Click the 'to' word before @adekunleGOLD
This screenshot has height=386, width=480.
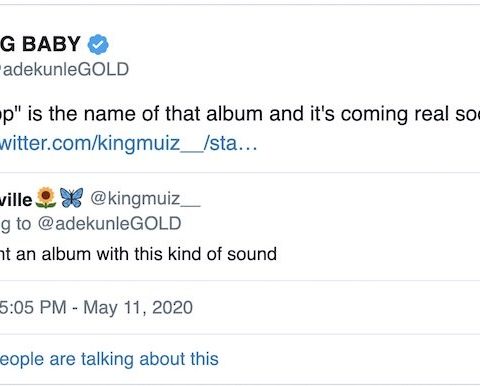(24, 224)
